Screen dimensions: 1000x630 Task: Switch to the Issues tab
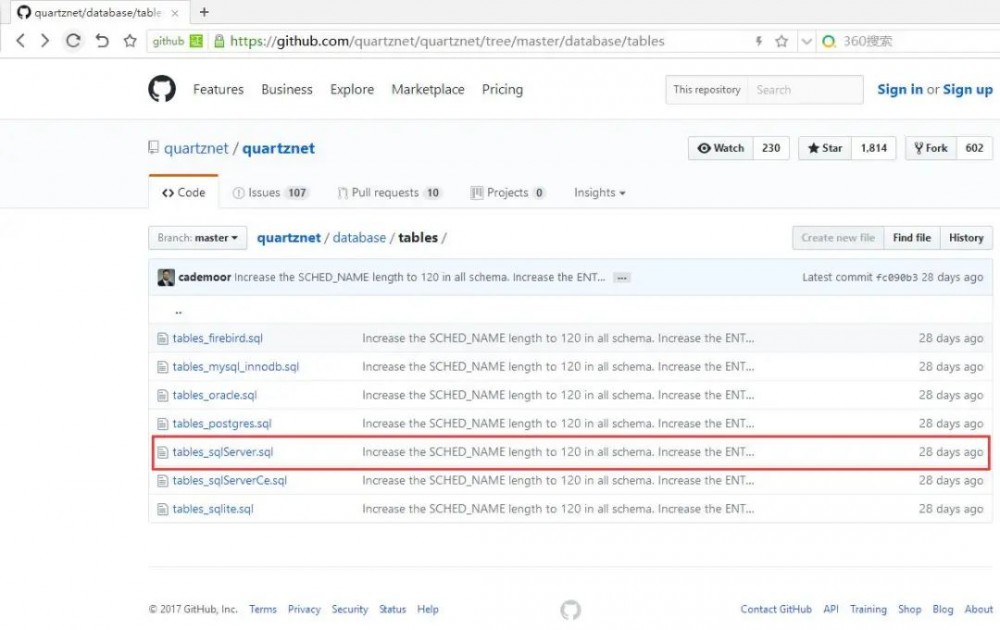coord(268,192)
